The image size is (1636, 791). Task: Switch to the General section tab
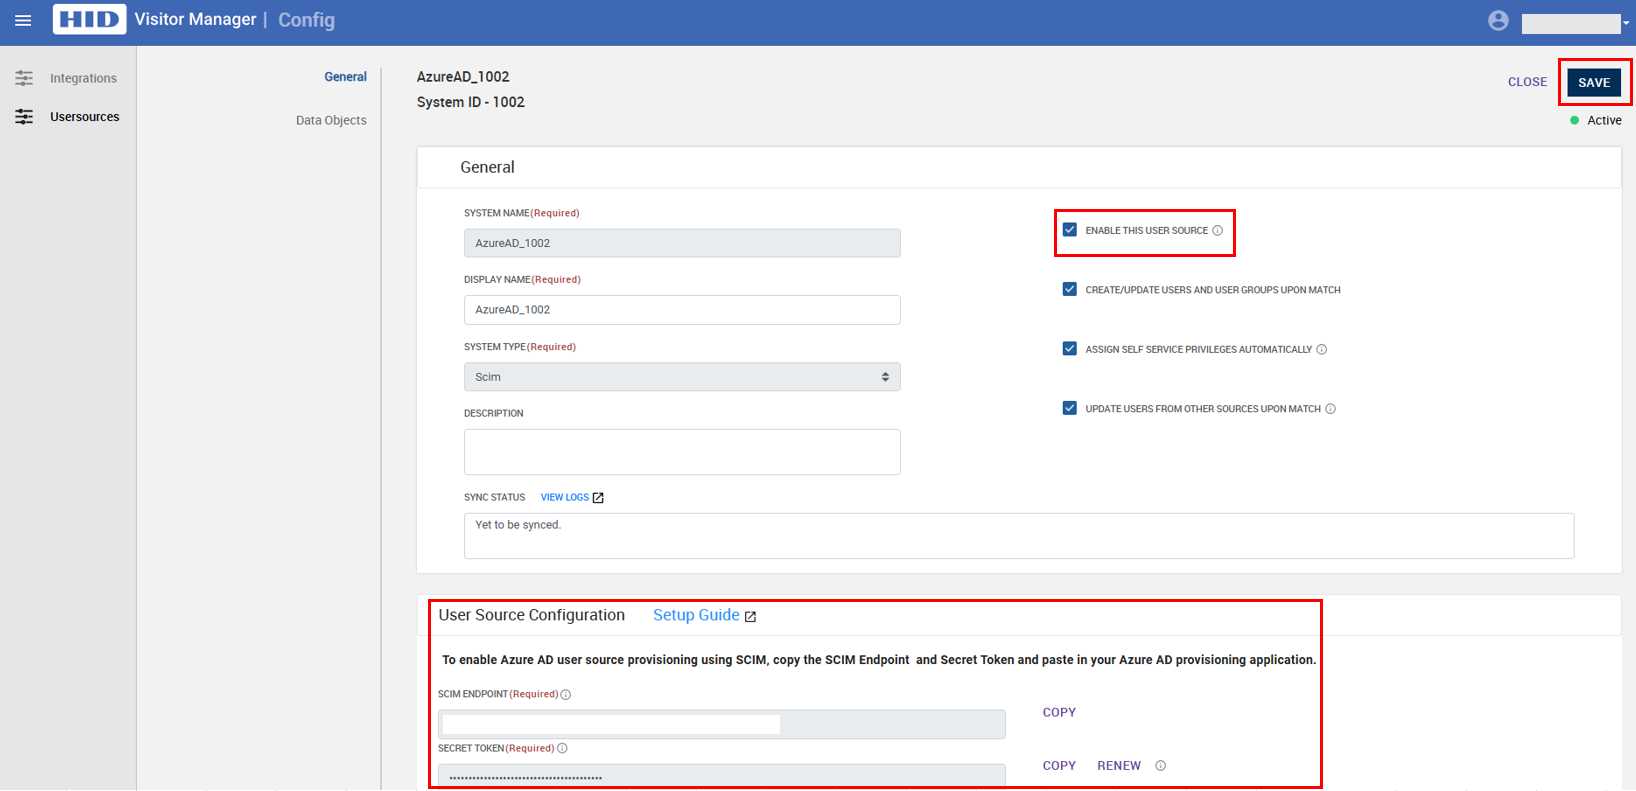point(345,77)
